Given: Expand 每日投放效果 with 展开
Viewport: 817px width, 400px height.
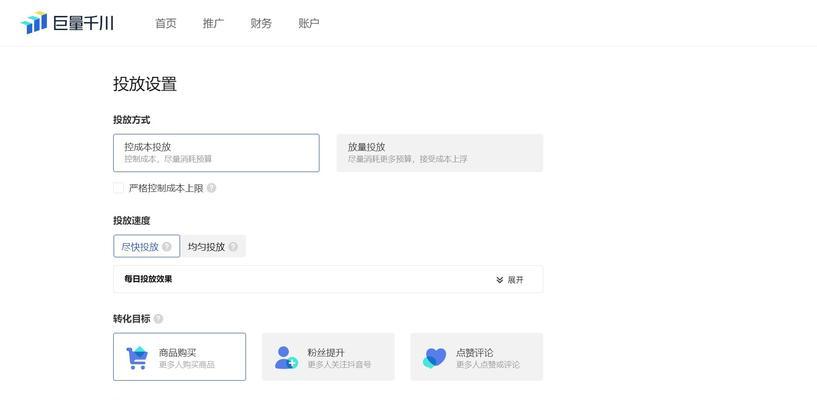Looking at the screenshot, I should click(x=510, y=280).
